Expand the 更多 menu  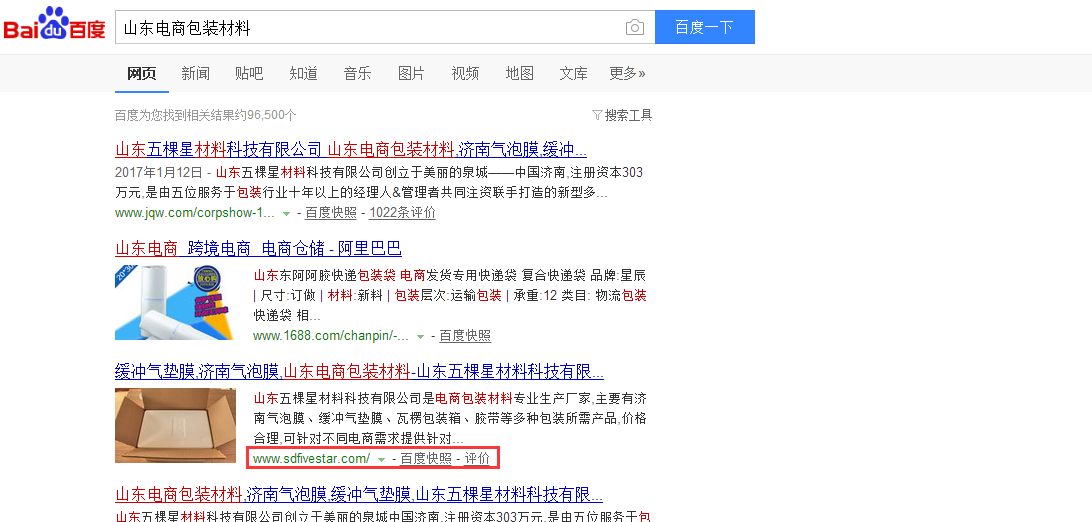[x=627, y=73]
